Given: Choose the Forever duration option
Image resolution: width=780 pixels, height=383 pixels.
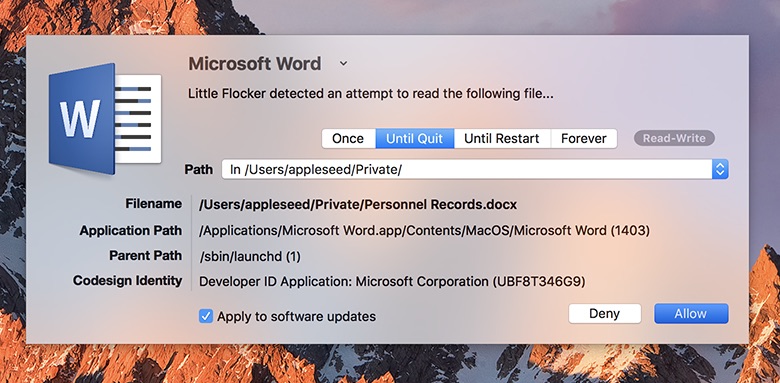Looking at the screenshot, I should coord(584,138).
